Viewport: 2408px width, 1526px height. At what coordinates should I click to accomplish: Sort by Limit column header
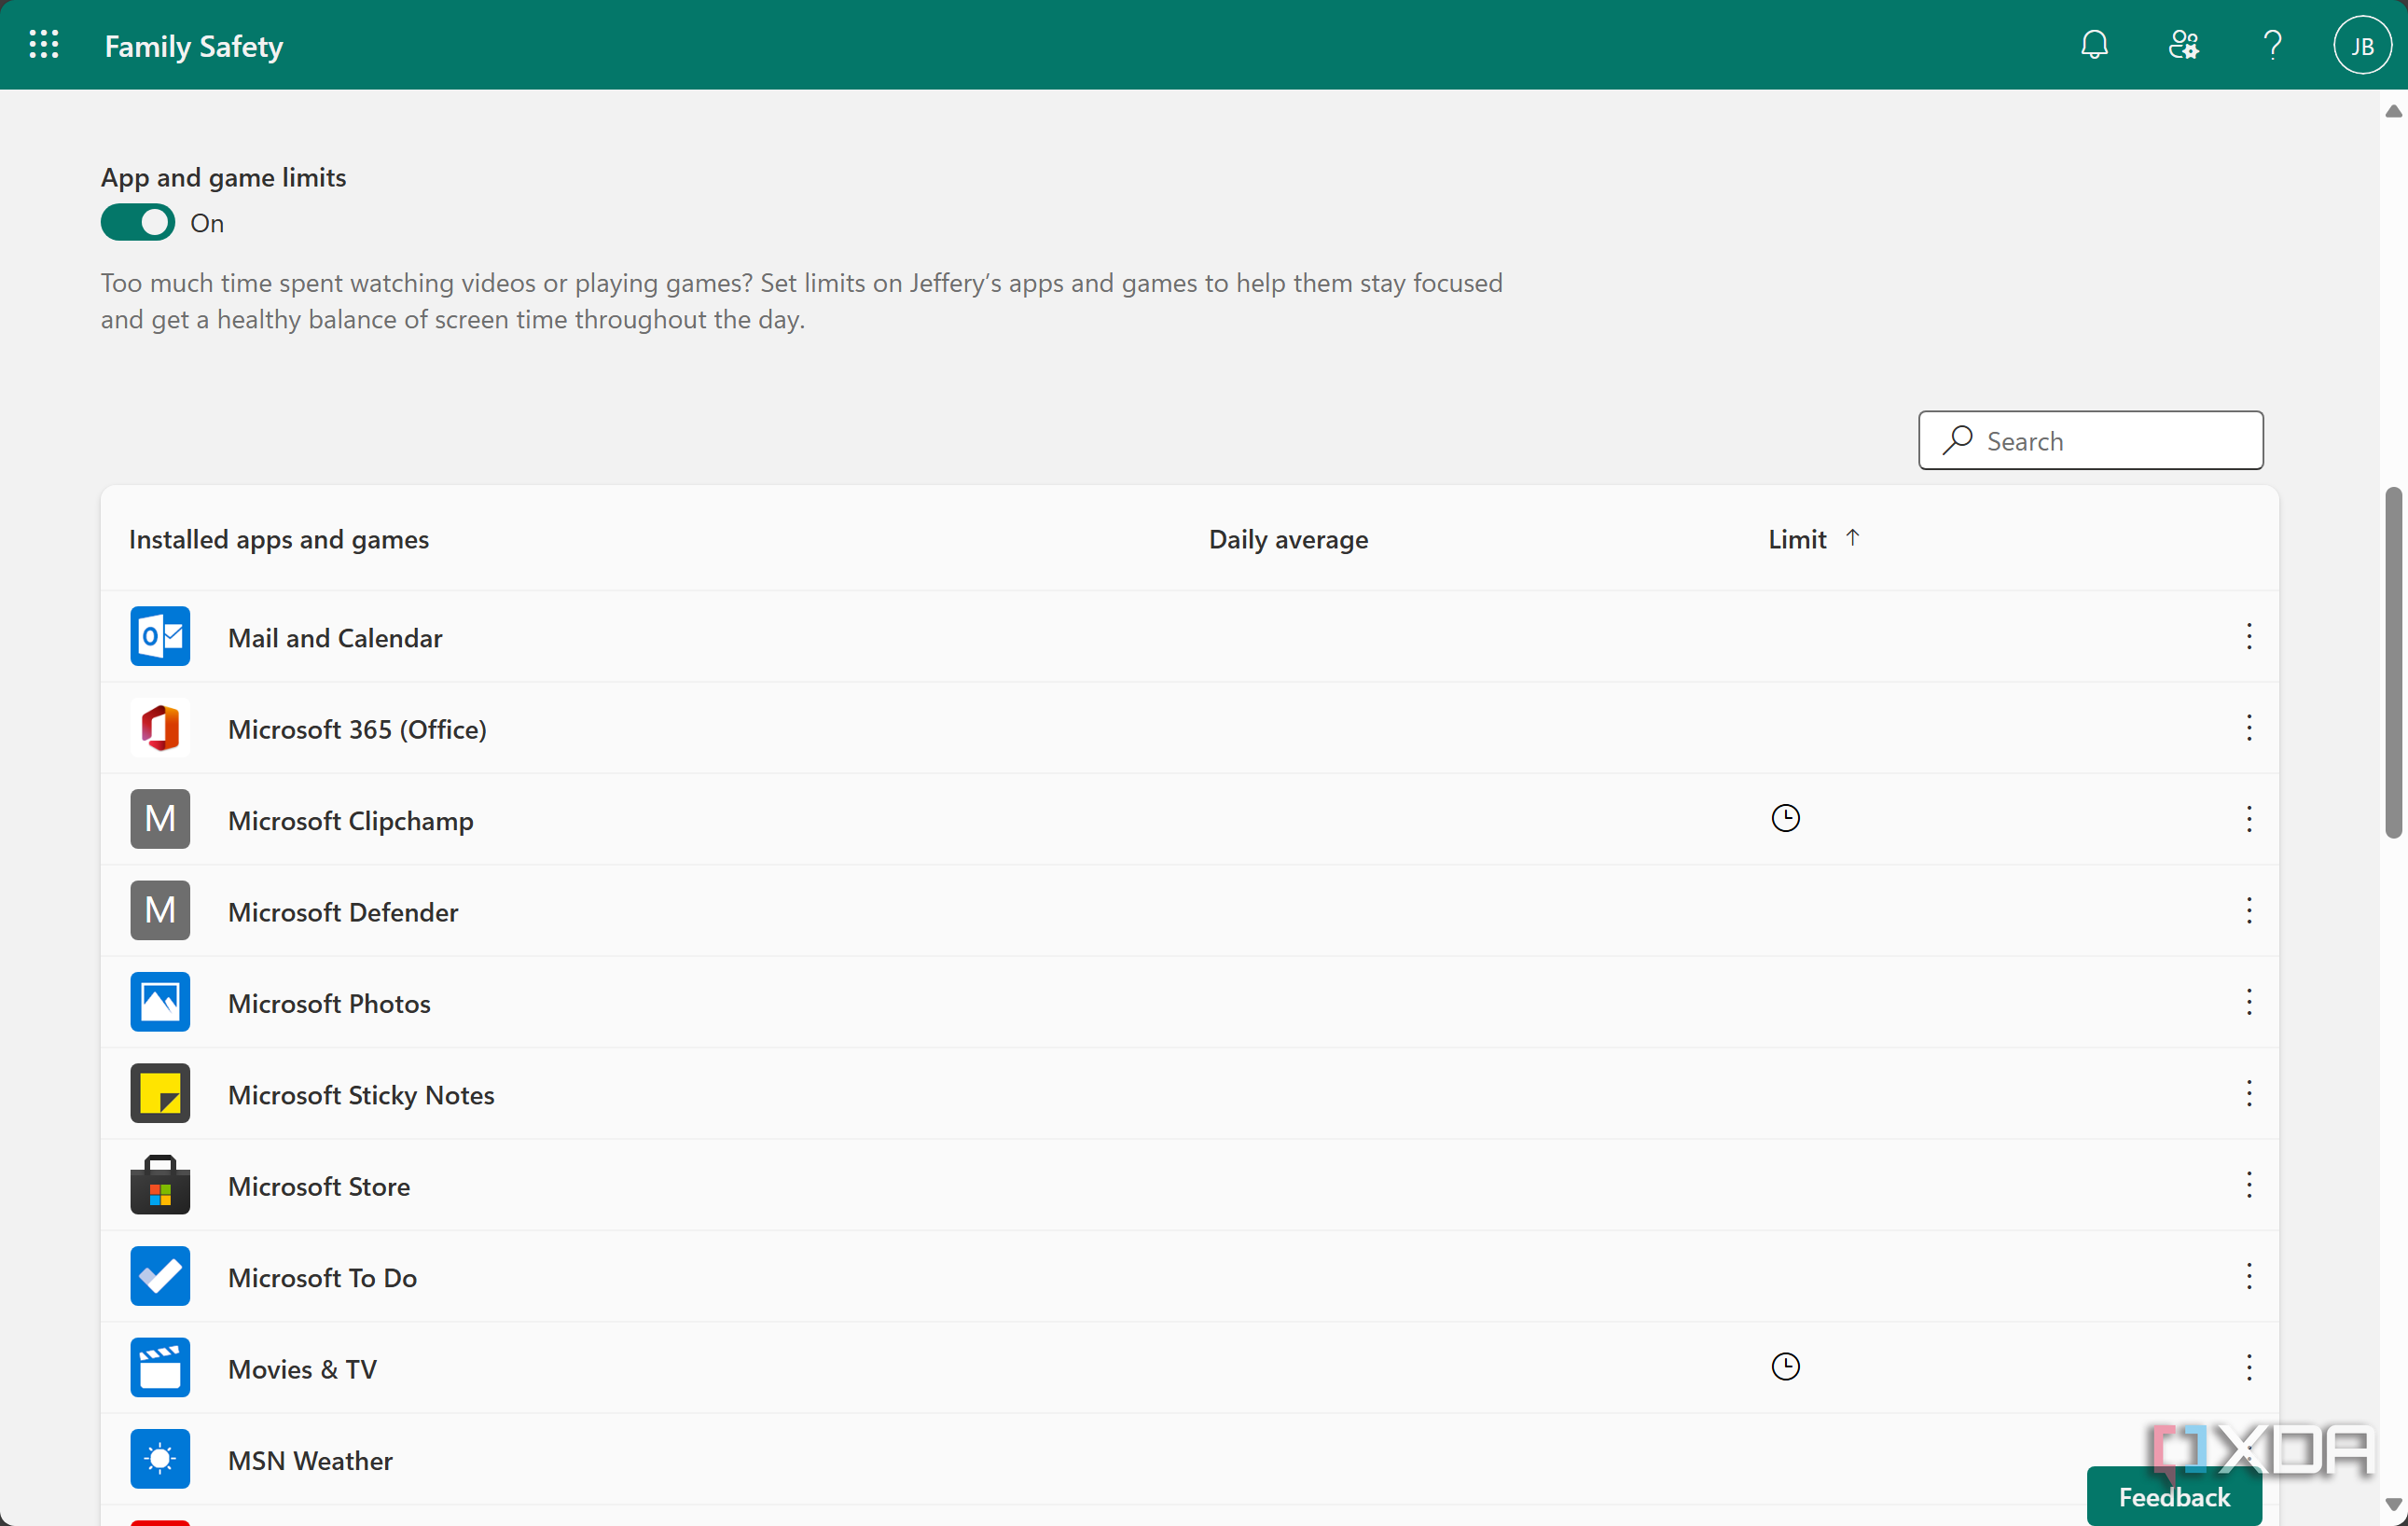(1797, 539)
